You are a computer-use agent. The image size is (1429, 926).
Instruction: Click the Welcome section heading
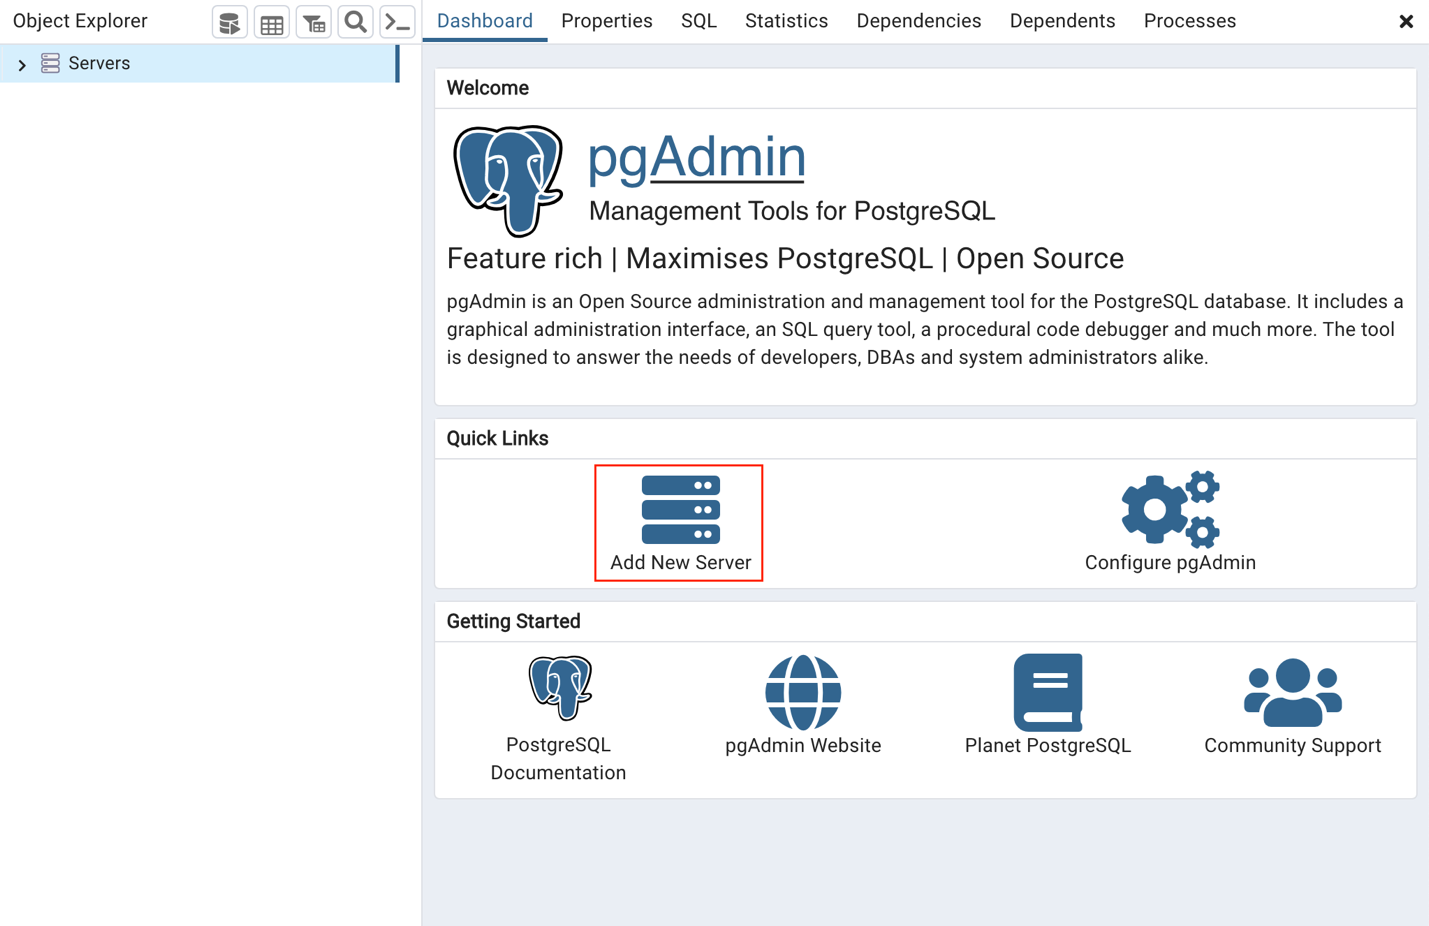tap(488, 88)
